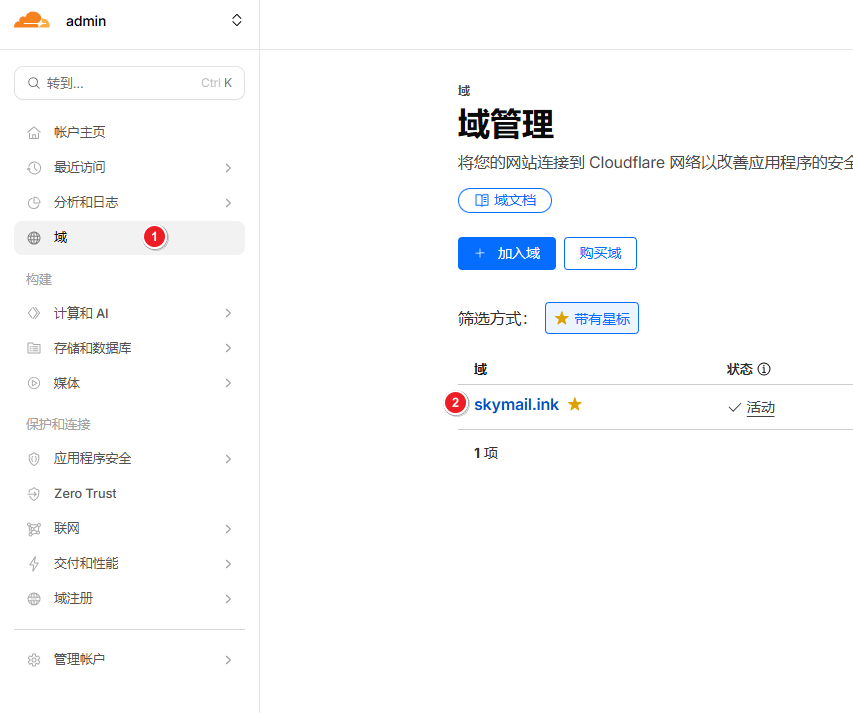The height and width of the screenshot is (713, 853).
Task: Select the 域 sidebar menu item
Action: tap(62, 238)
